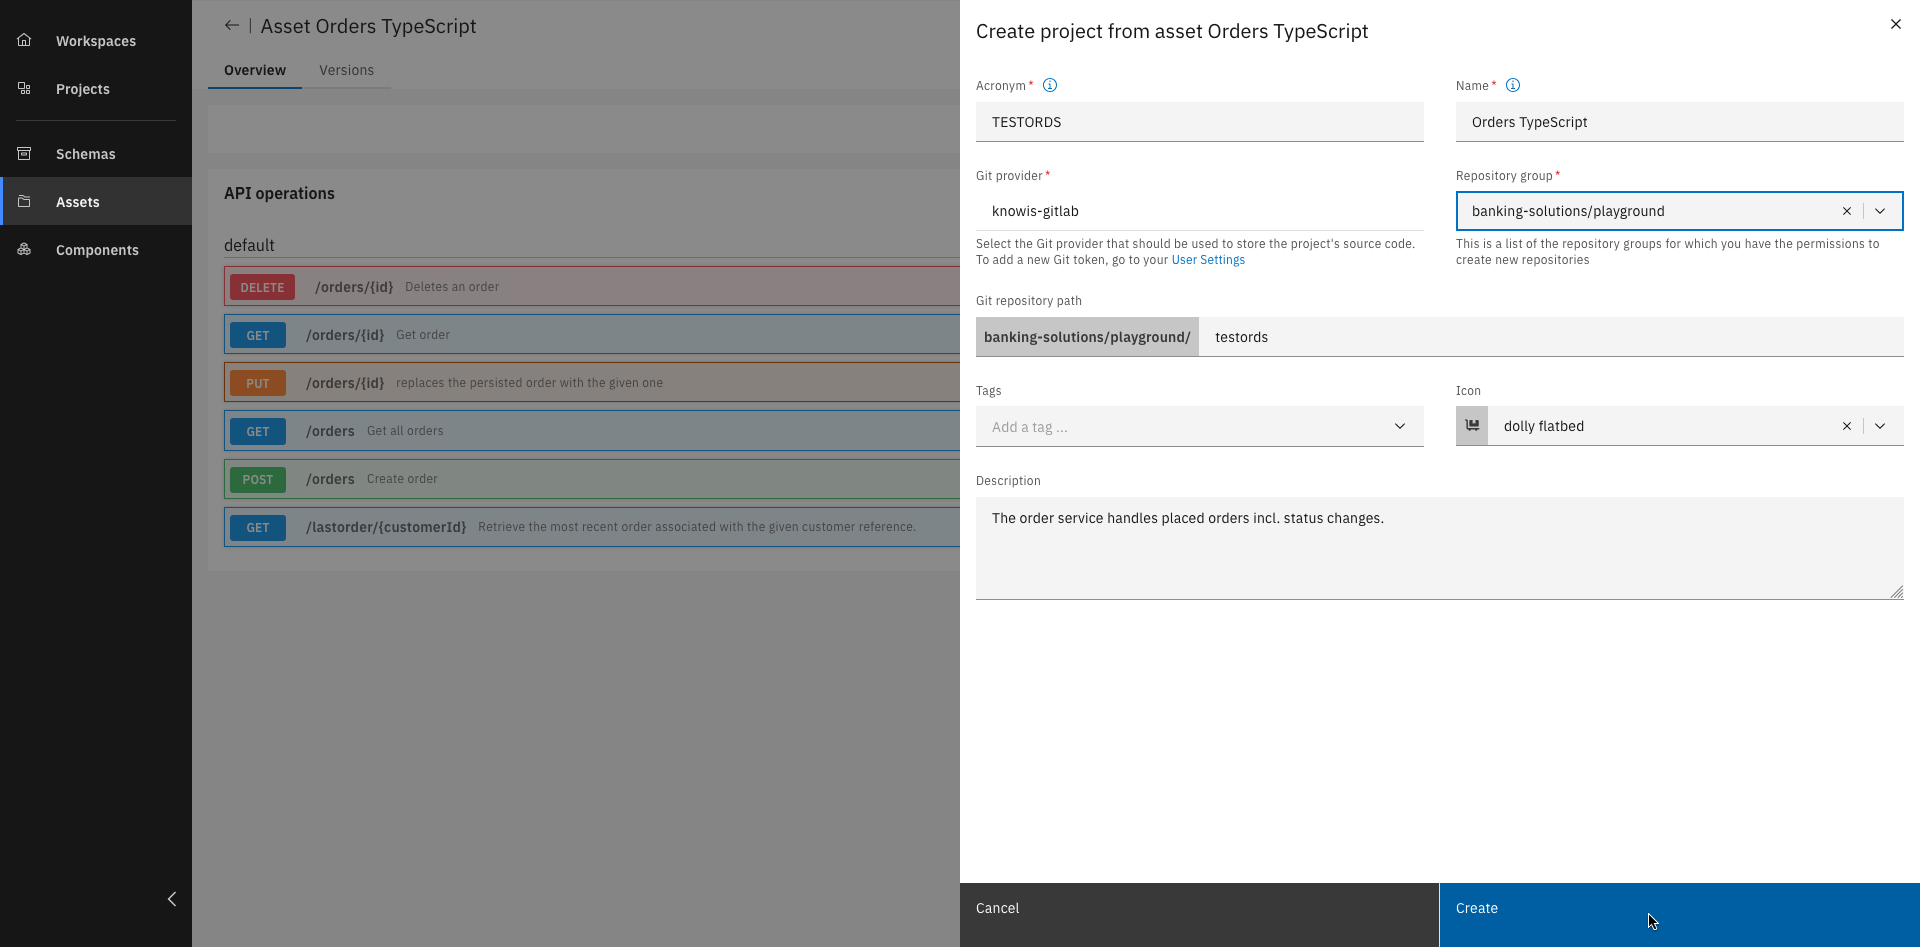Open the Tags dropdown
1920x947 pixels.
1399,426
